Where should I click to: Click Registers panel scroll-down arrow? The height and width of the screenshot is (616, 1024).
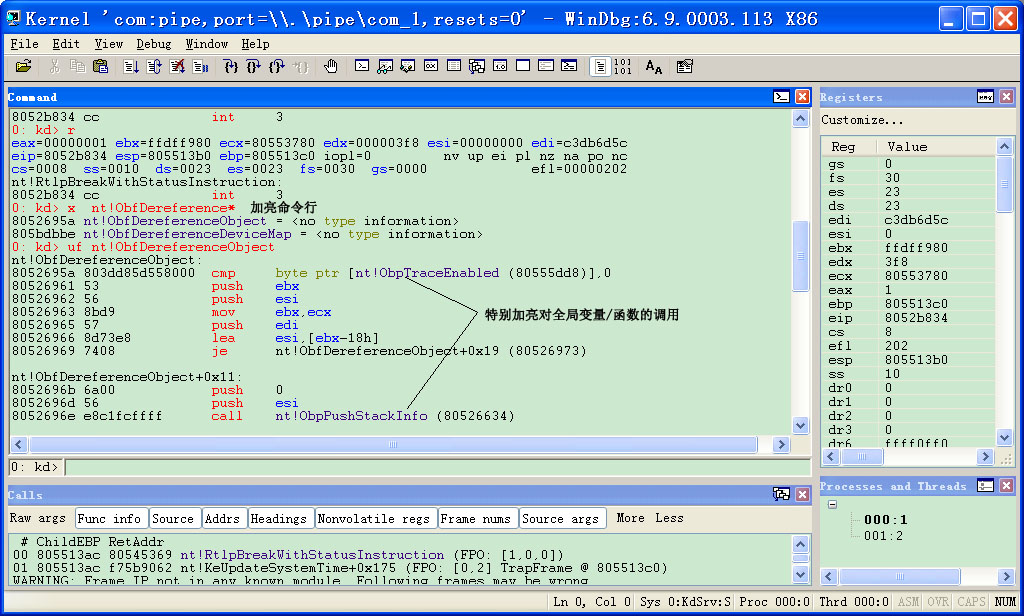click(1004, 437)
